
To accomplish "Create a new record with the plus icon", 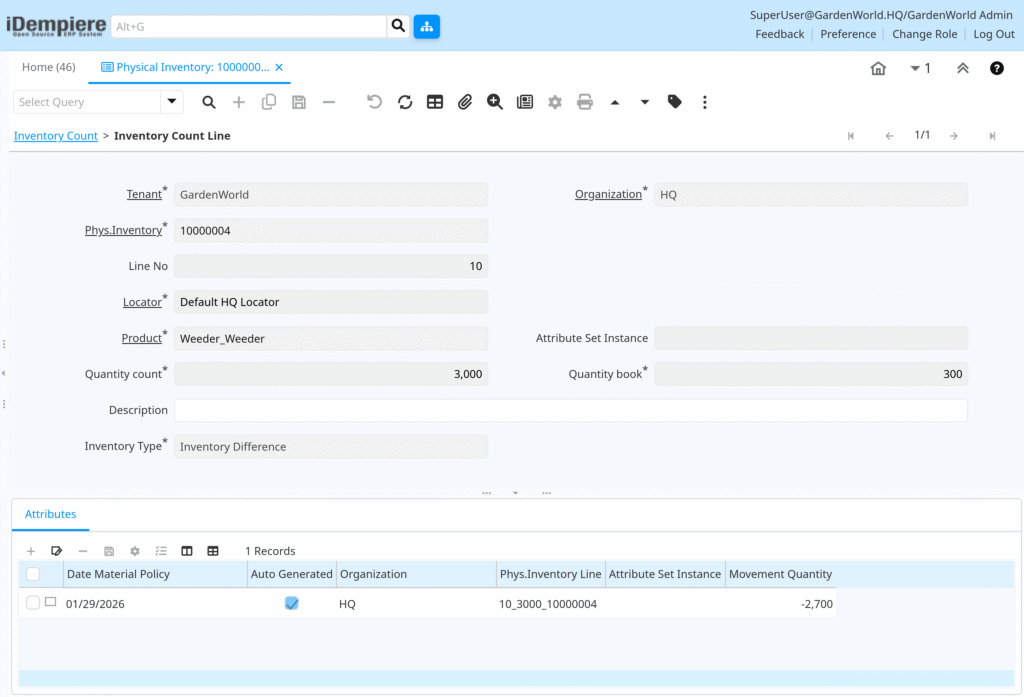I will click(239, 102).
